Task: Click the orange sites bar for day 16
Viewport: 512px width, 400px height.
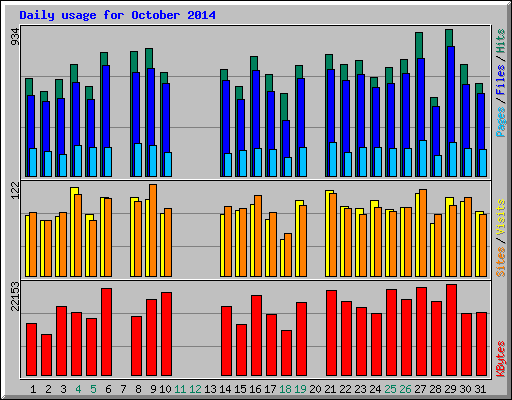Action: point(258,236)
